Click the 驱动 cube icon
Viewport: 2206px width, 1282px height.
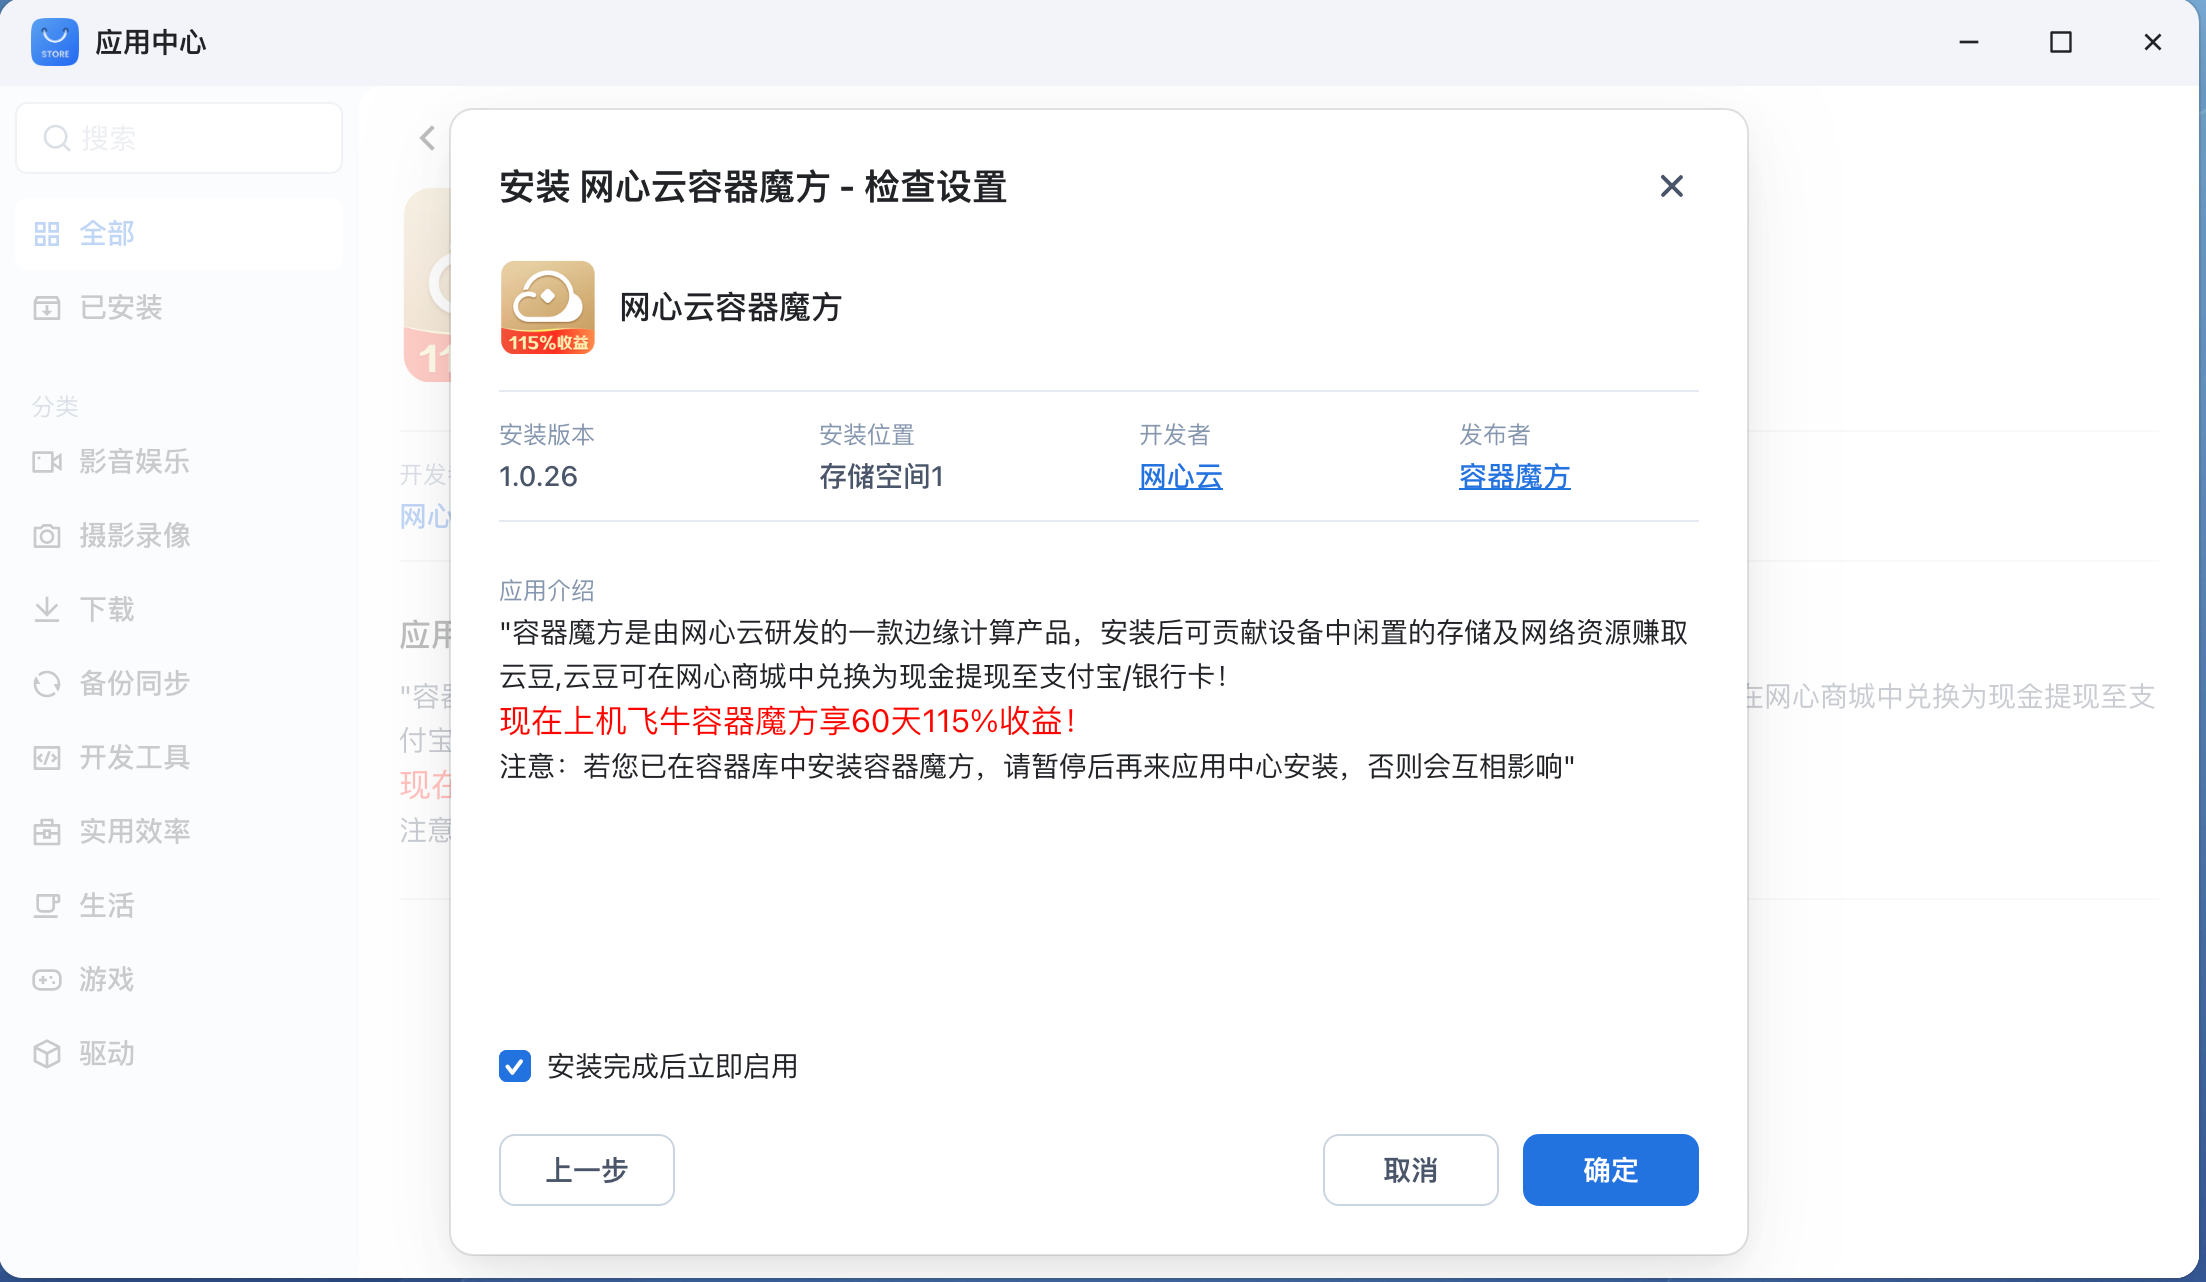[47, 1054]
